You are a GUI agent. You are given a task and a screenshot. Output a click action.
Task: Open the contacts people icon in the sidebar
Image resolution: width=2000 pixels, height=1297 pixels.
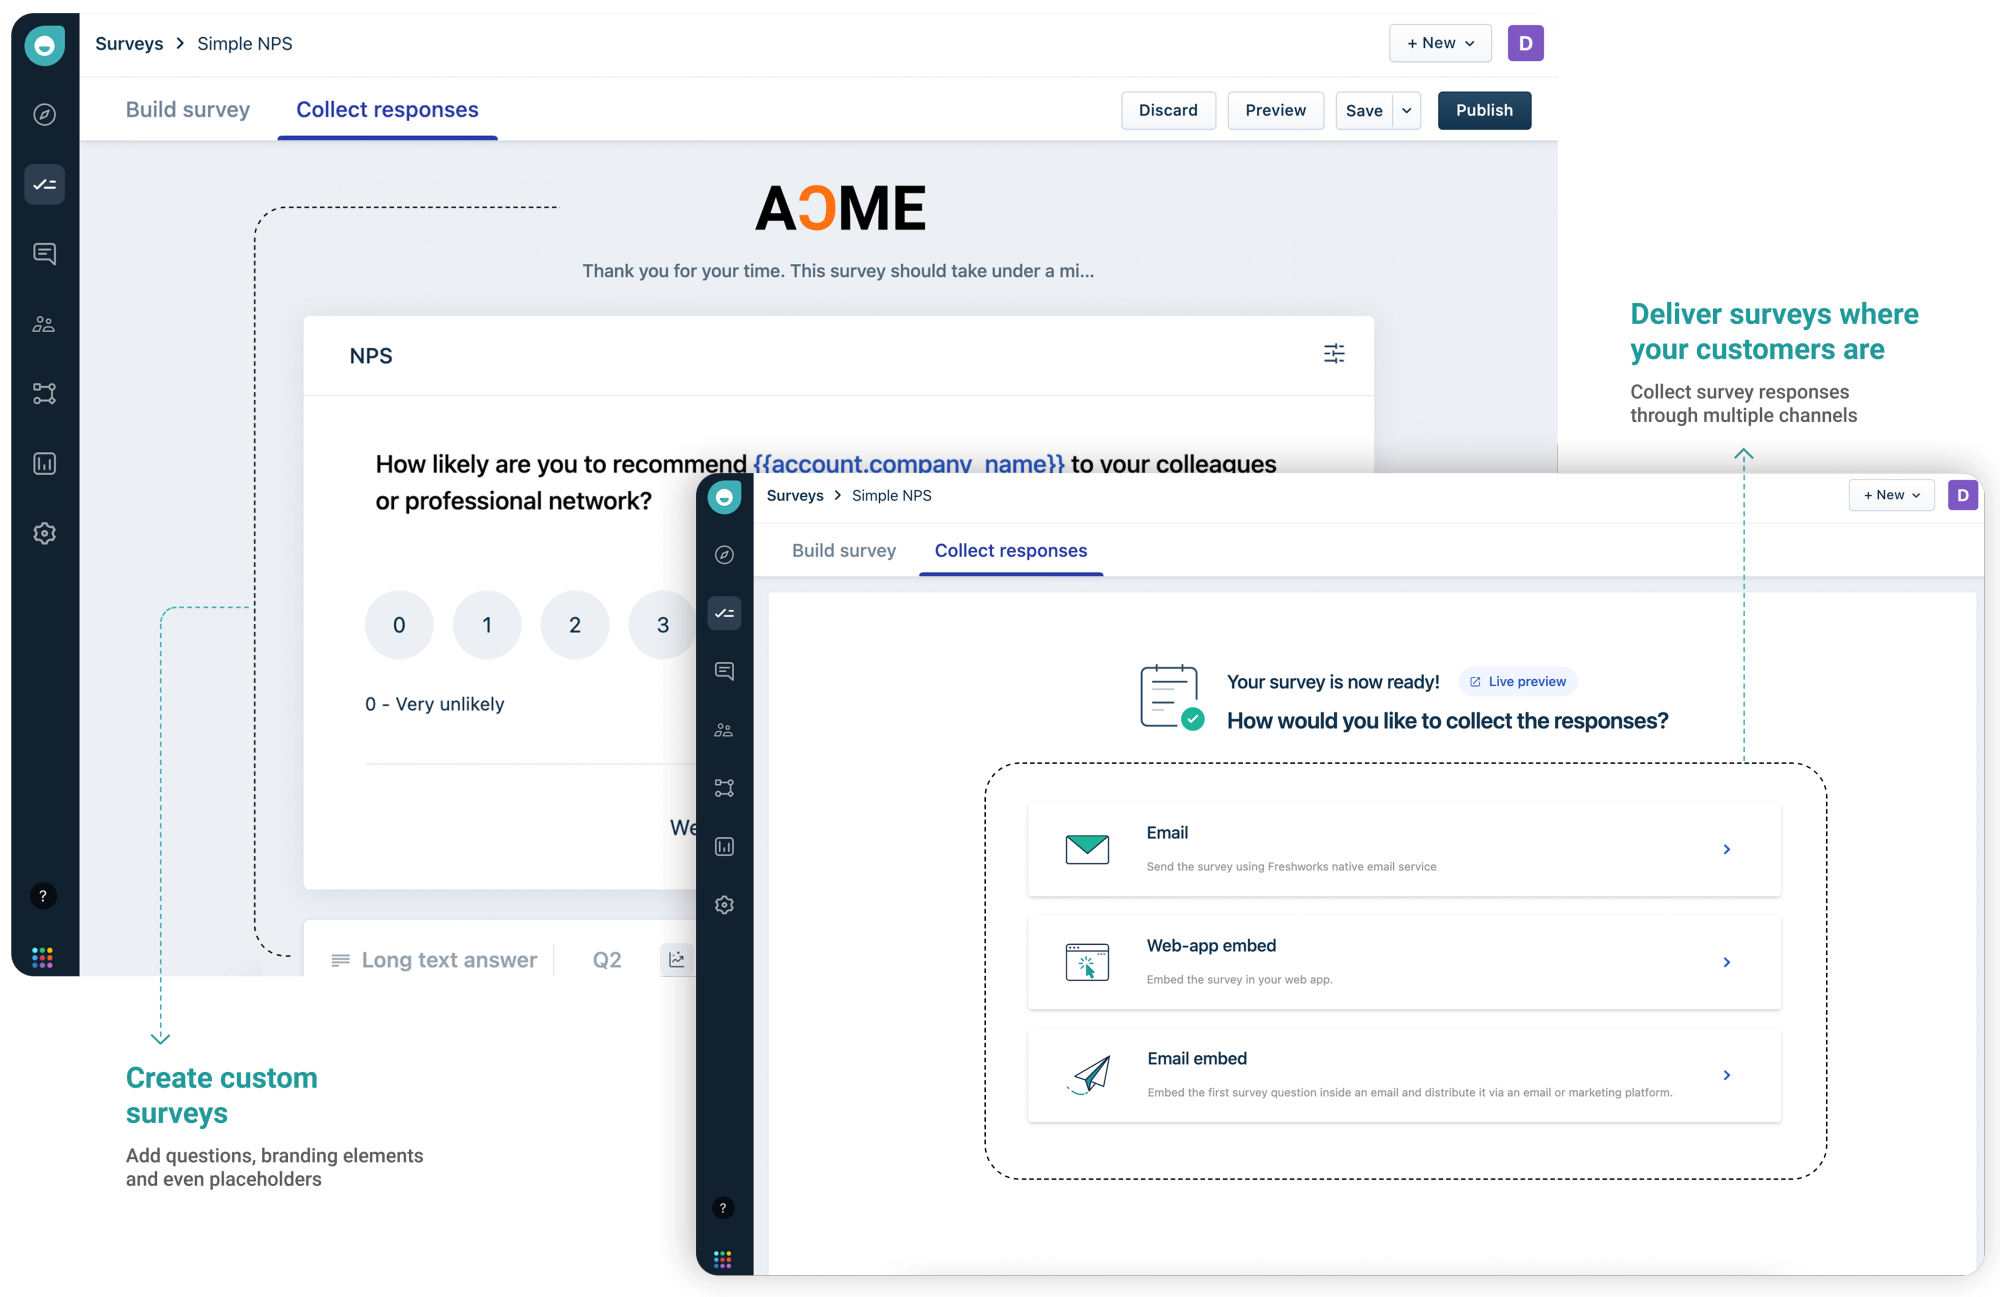(x=44, y=323)
